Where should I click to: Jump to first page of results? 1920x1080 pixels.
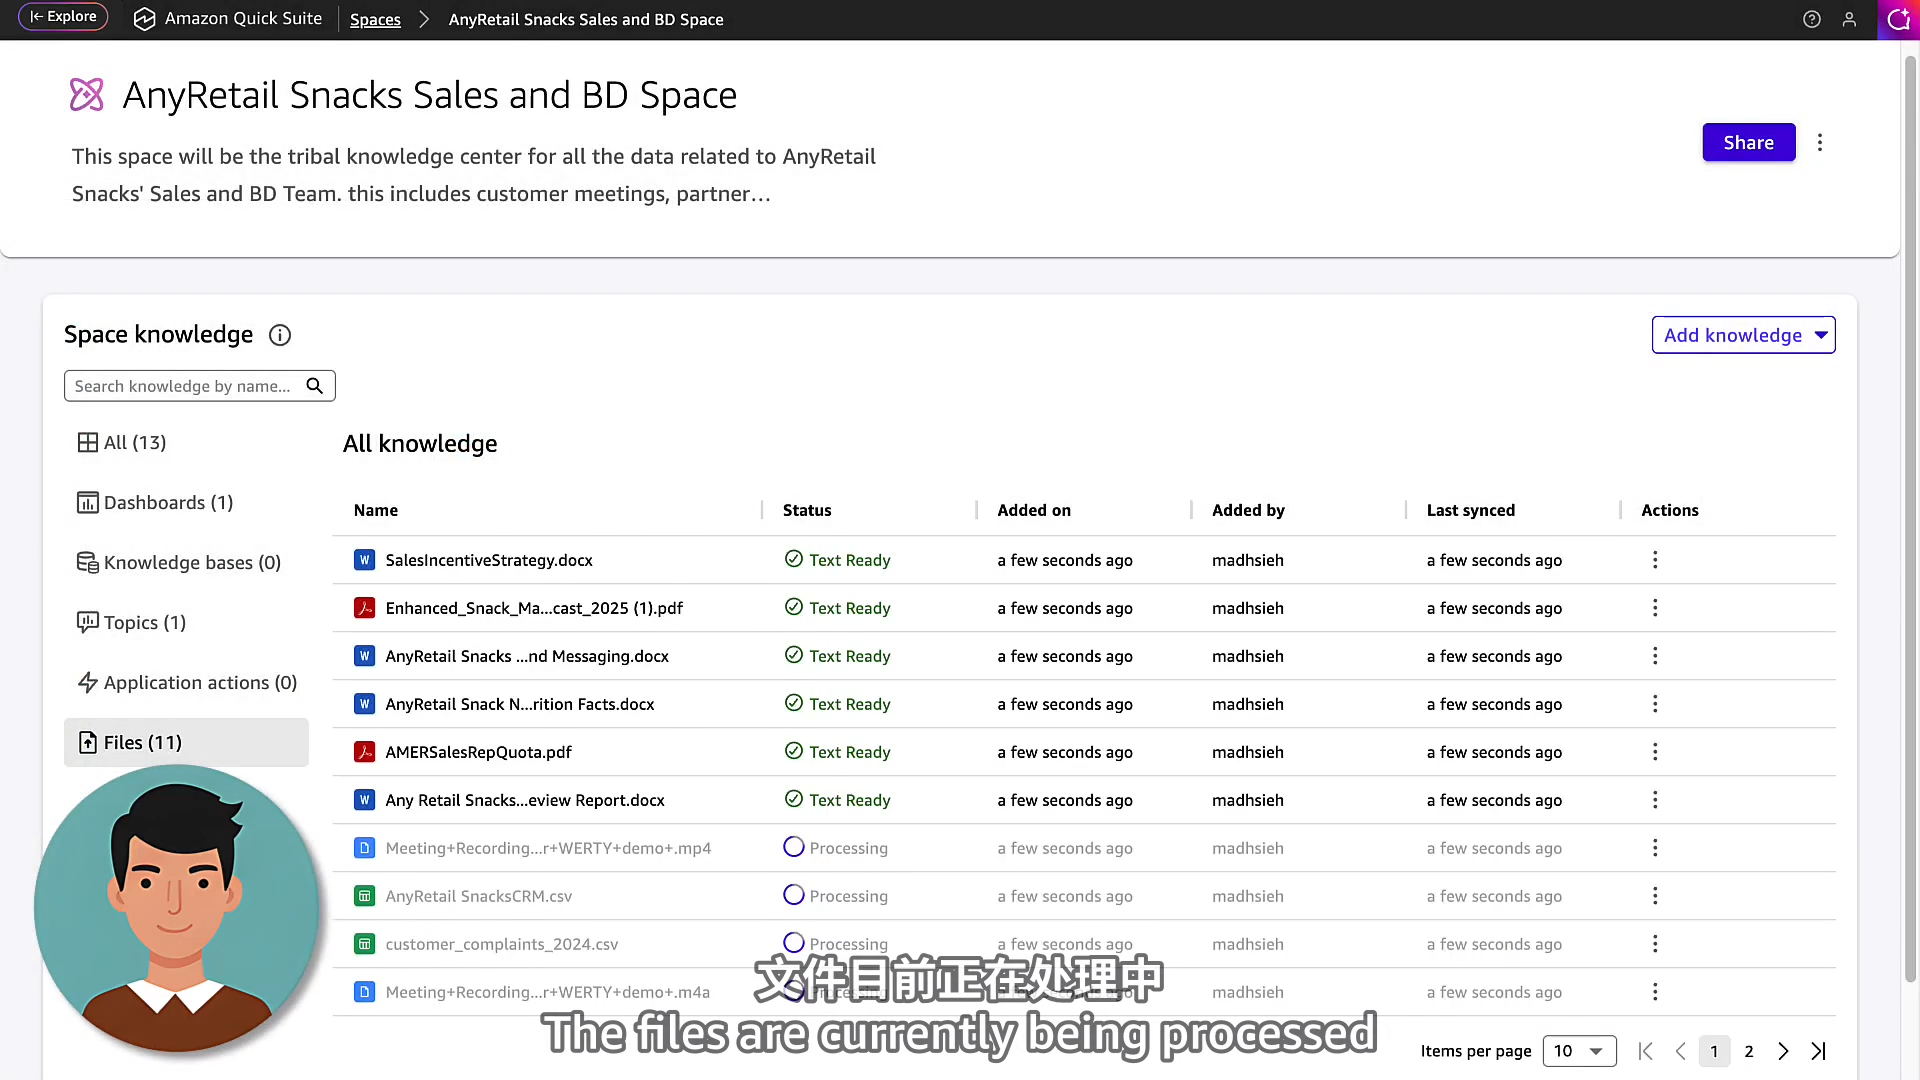pos(1645,1051)
